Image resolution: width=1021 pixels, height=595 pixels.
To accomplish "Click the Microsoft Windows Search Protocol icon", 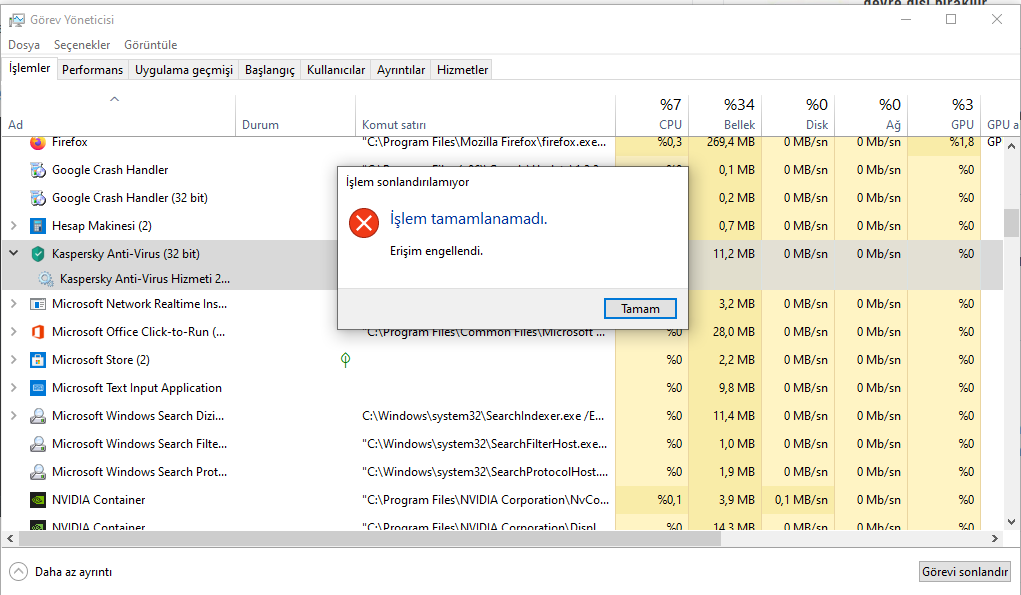I will (x=38, y=472).
